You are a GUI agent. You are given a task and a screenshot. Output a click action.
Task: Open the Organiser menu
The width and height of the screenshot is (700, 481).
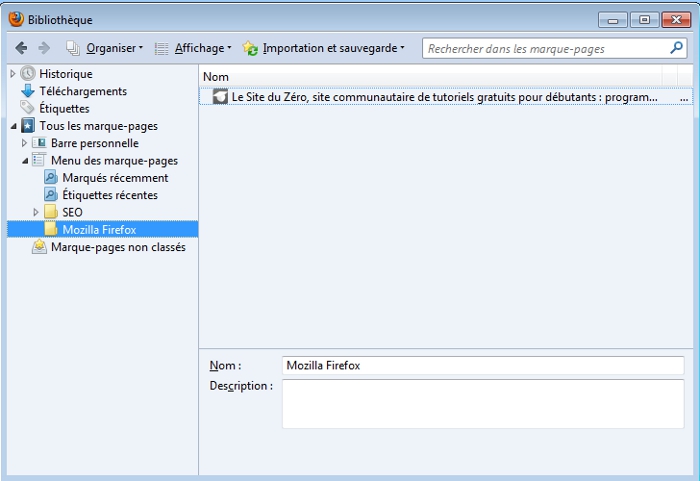114,48
